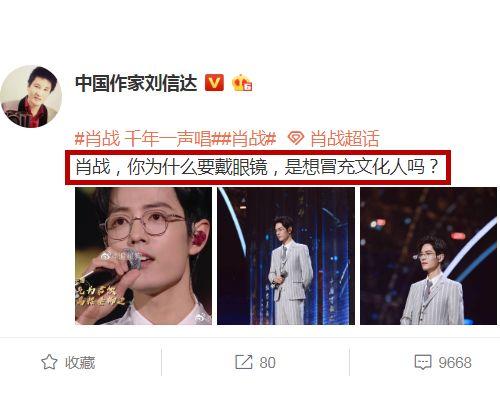Image resolution: width=500 pixels, height=400 pixels.
Task: Click the crown membership badge icon
Action: [x=242, y=83]
